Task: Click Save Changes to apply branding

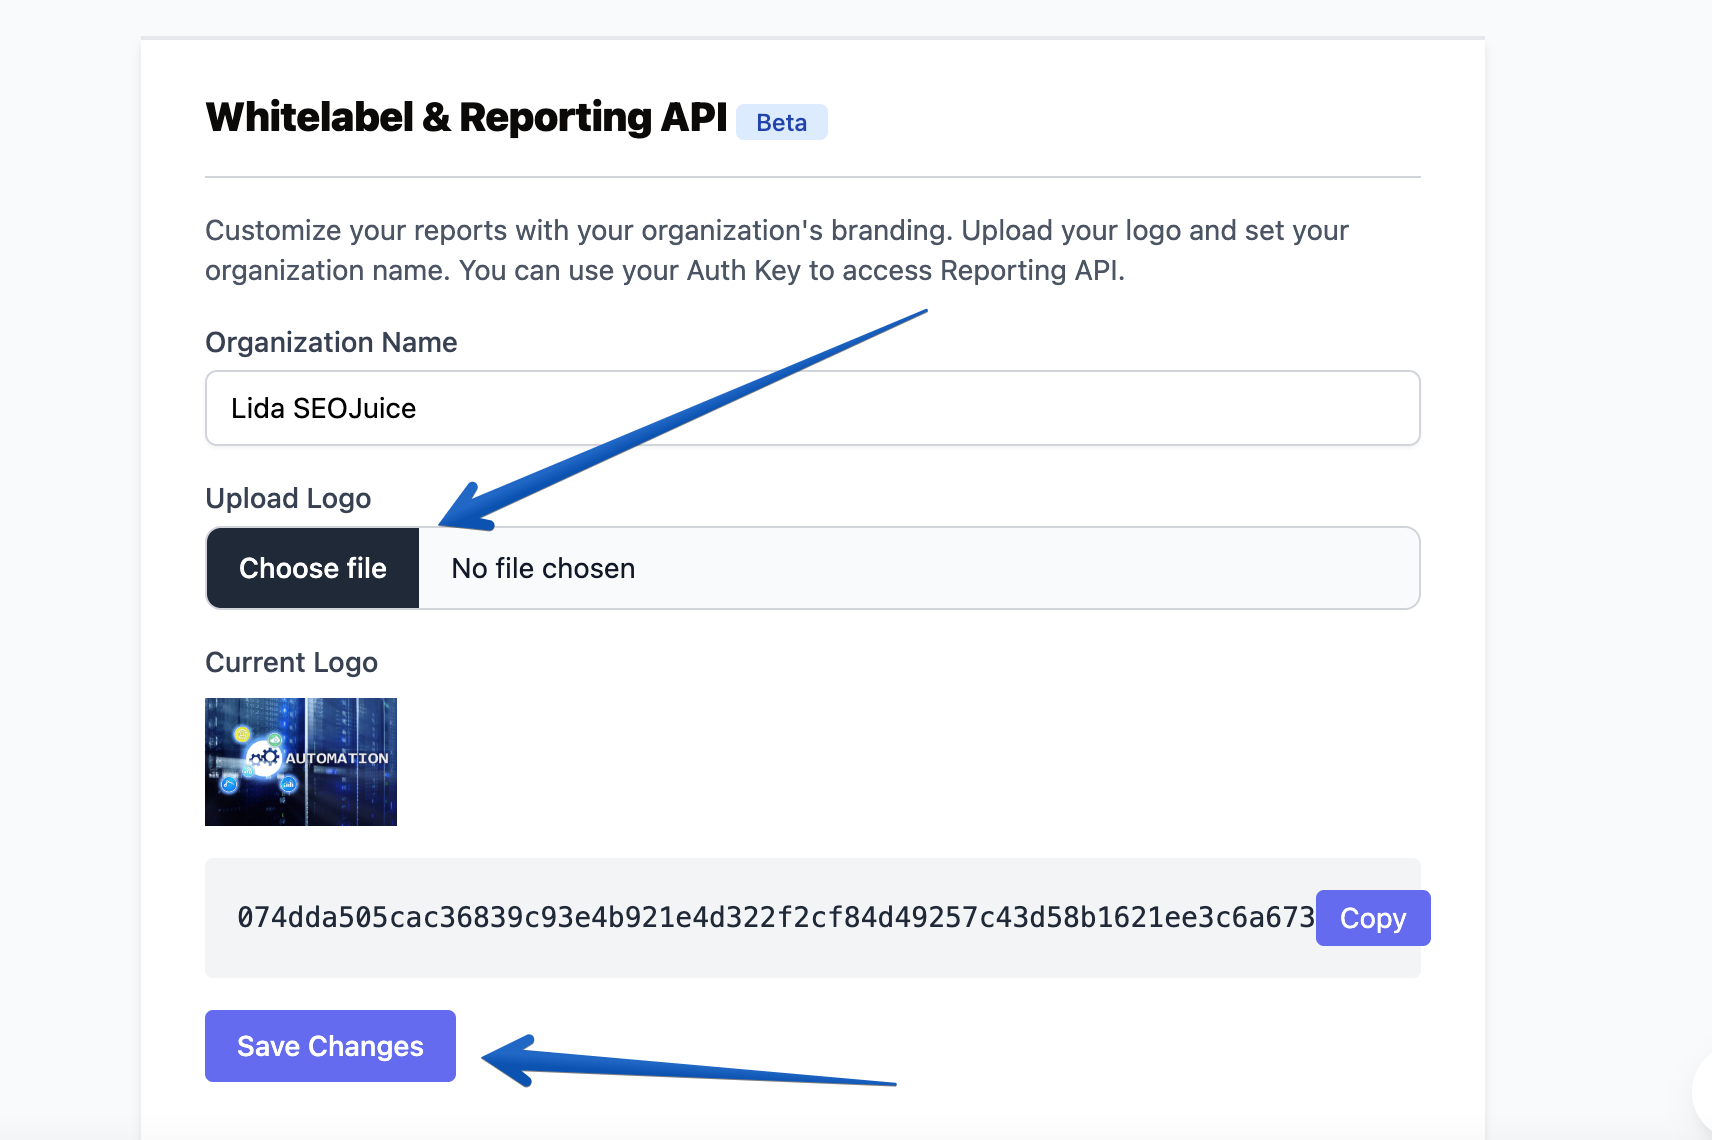Action: tap(329, 1046)
